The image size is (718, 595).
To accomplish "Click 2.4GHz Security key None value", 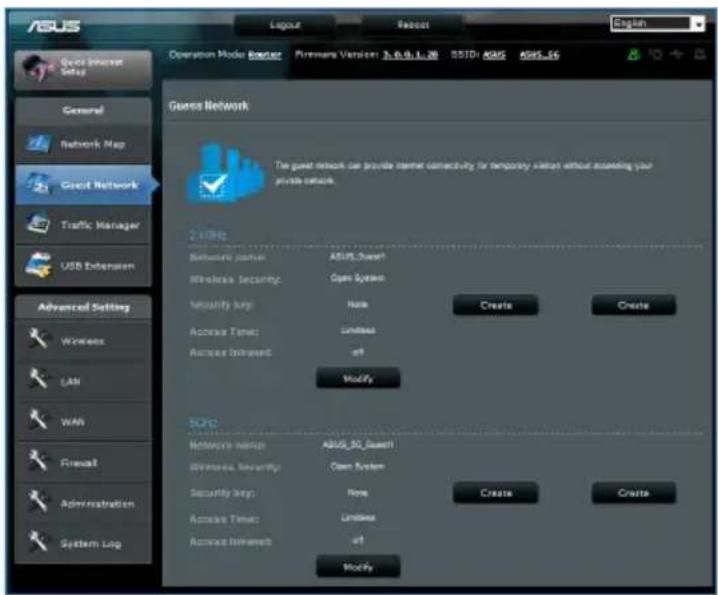I will [358, 304].
